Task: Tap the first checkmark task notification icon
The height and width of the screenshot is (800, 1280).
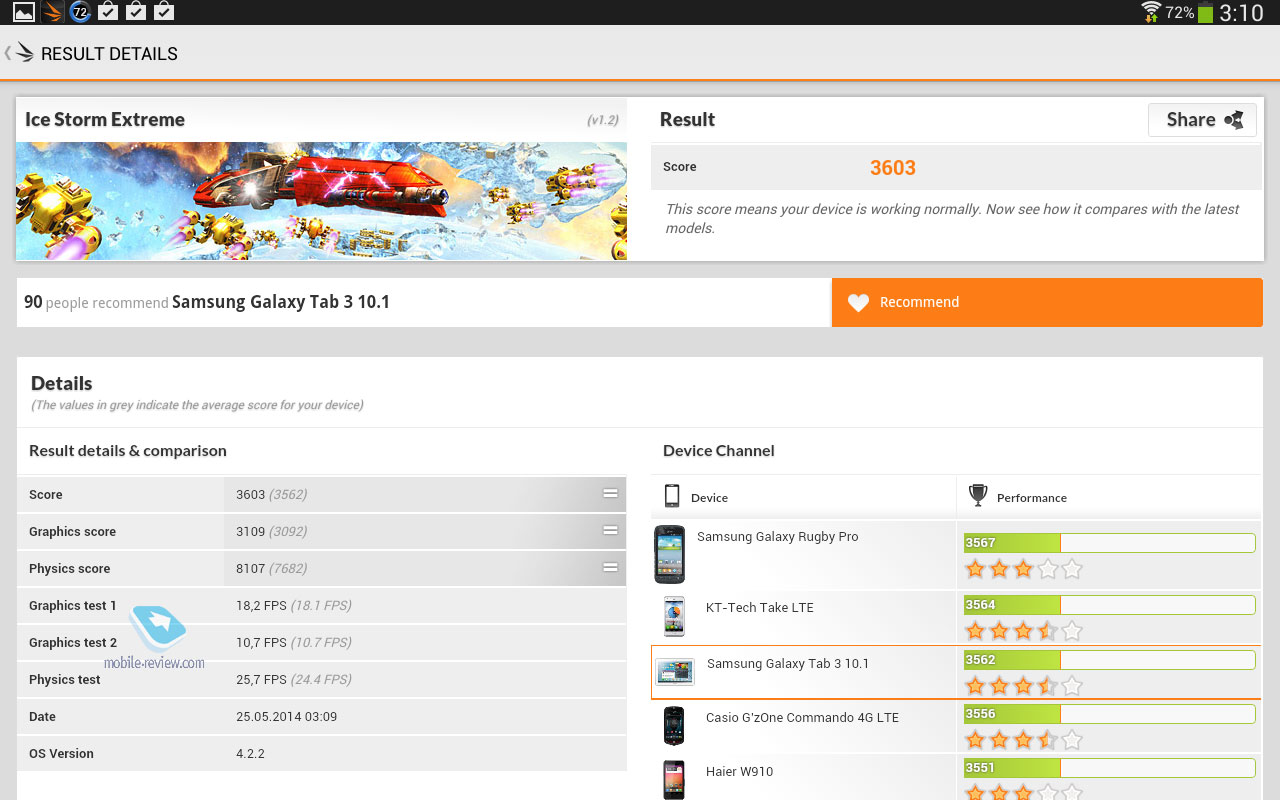Action: point(109,12)
